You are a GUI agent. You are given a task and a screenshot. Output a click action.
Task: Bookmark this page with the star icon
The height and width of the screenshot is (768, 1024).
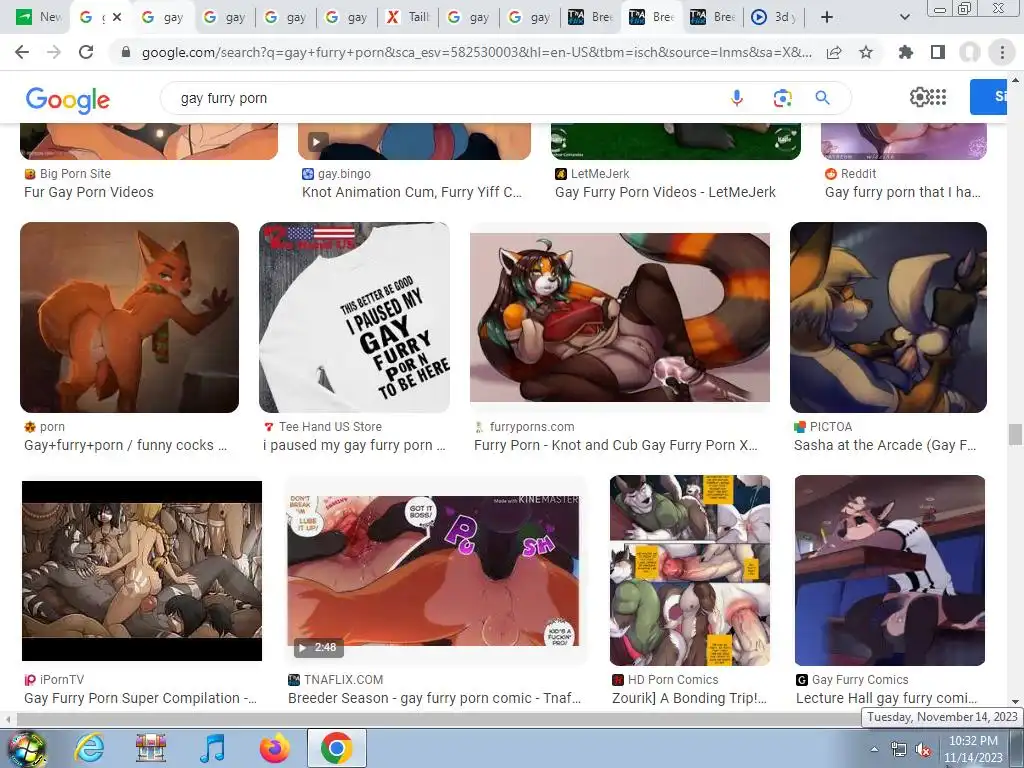click(x=866, y=52)
